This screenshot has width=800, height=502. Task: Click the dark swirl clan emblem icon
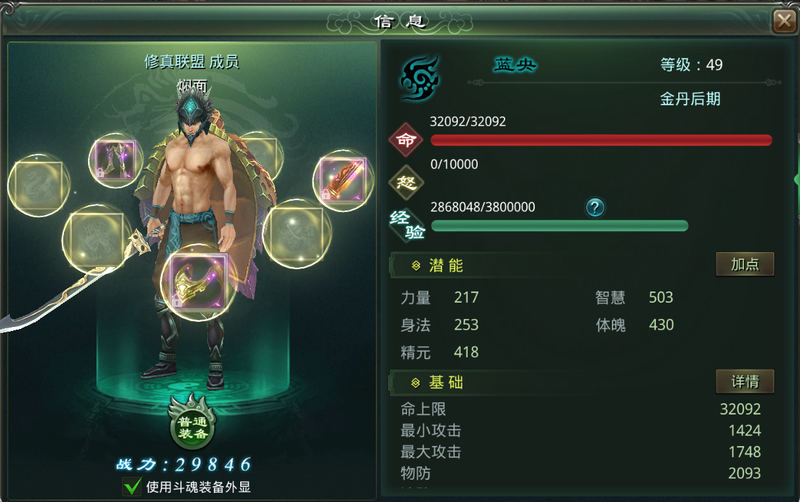(x=420, y=78)
